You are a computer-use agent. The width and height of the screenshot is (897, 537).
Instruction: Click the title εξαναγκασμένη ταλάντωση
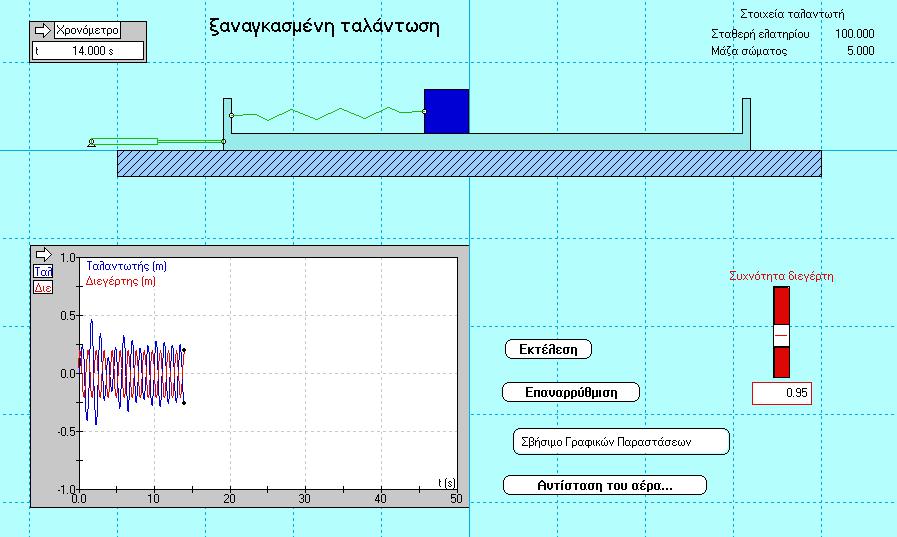[324, 26]
